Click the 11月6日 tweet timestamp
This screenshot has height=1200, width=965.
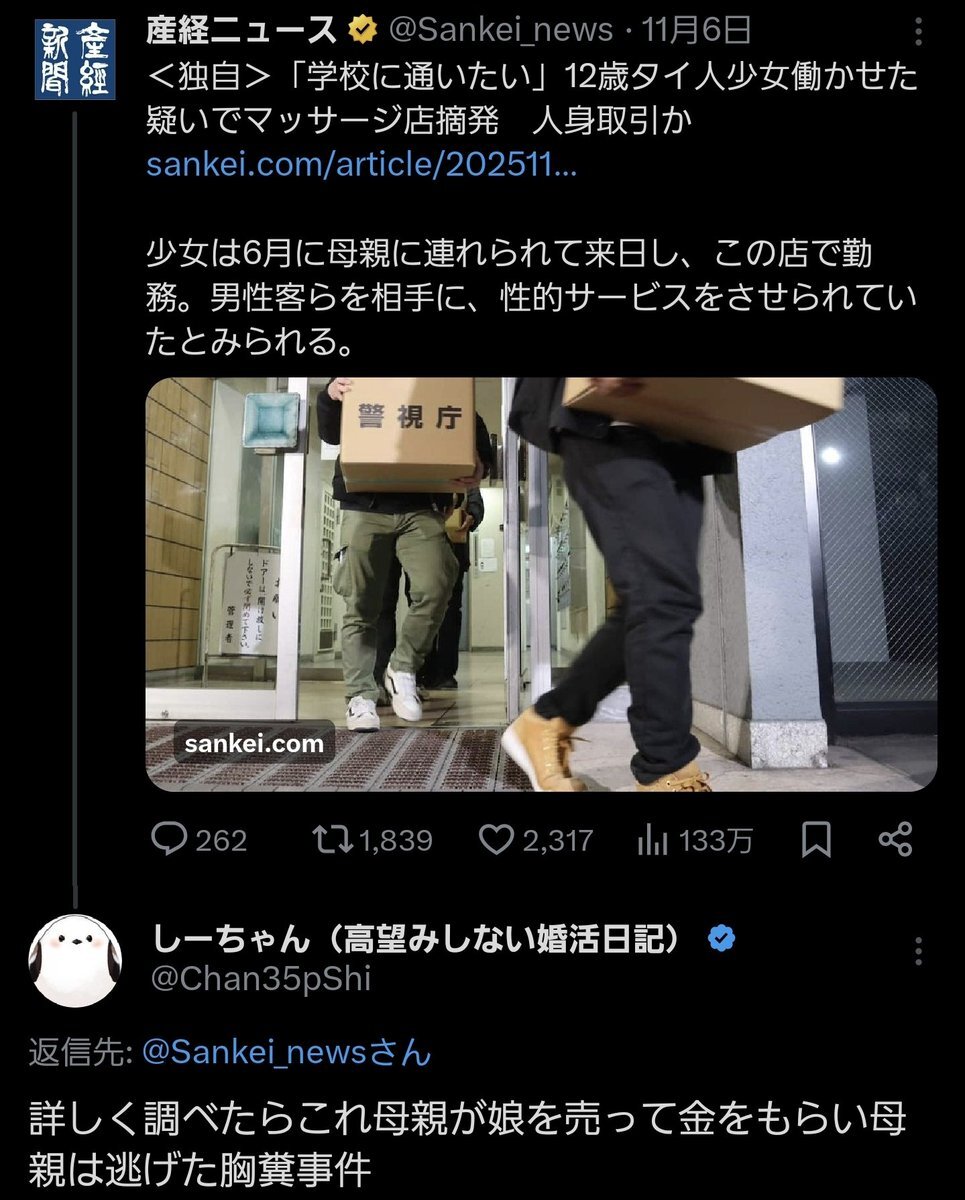coord(697,31)
